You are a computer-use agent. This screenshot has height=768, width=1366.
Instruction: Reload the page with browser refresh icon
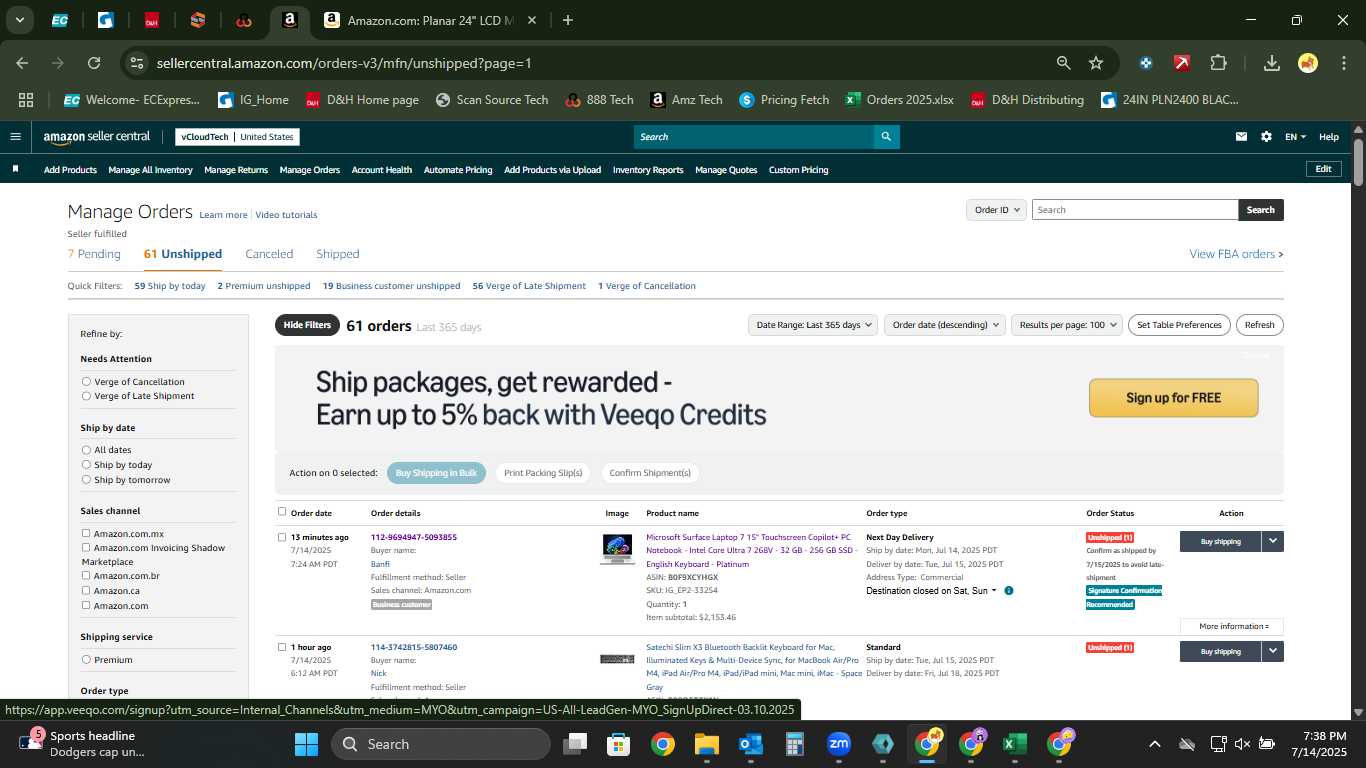point(94,63)
